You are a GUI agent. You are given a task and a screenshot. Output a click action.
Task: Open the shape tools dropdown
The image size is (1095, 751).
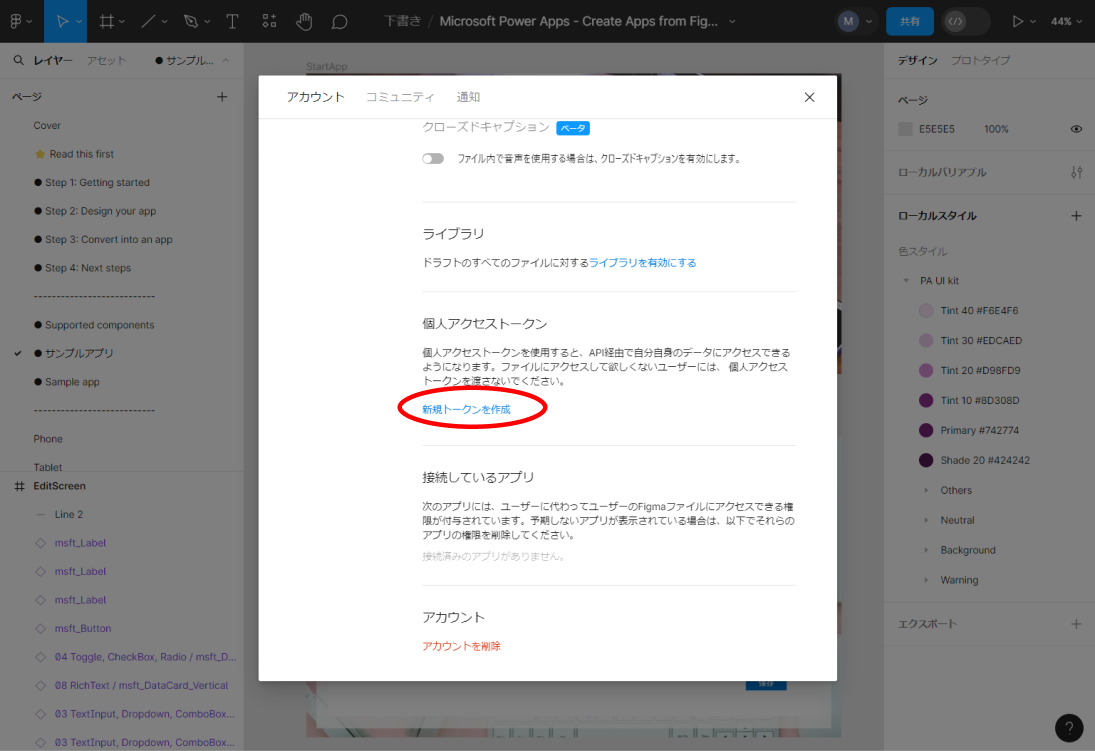click(165, 22)
